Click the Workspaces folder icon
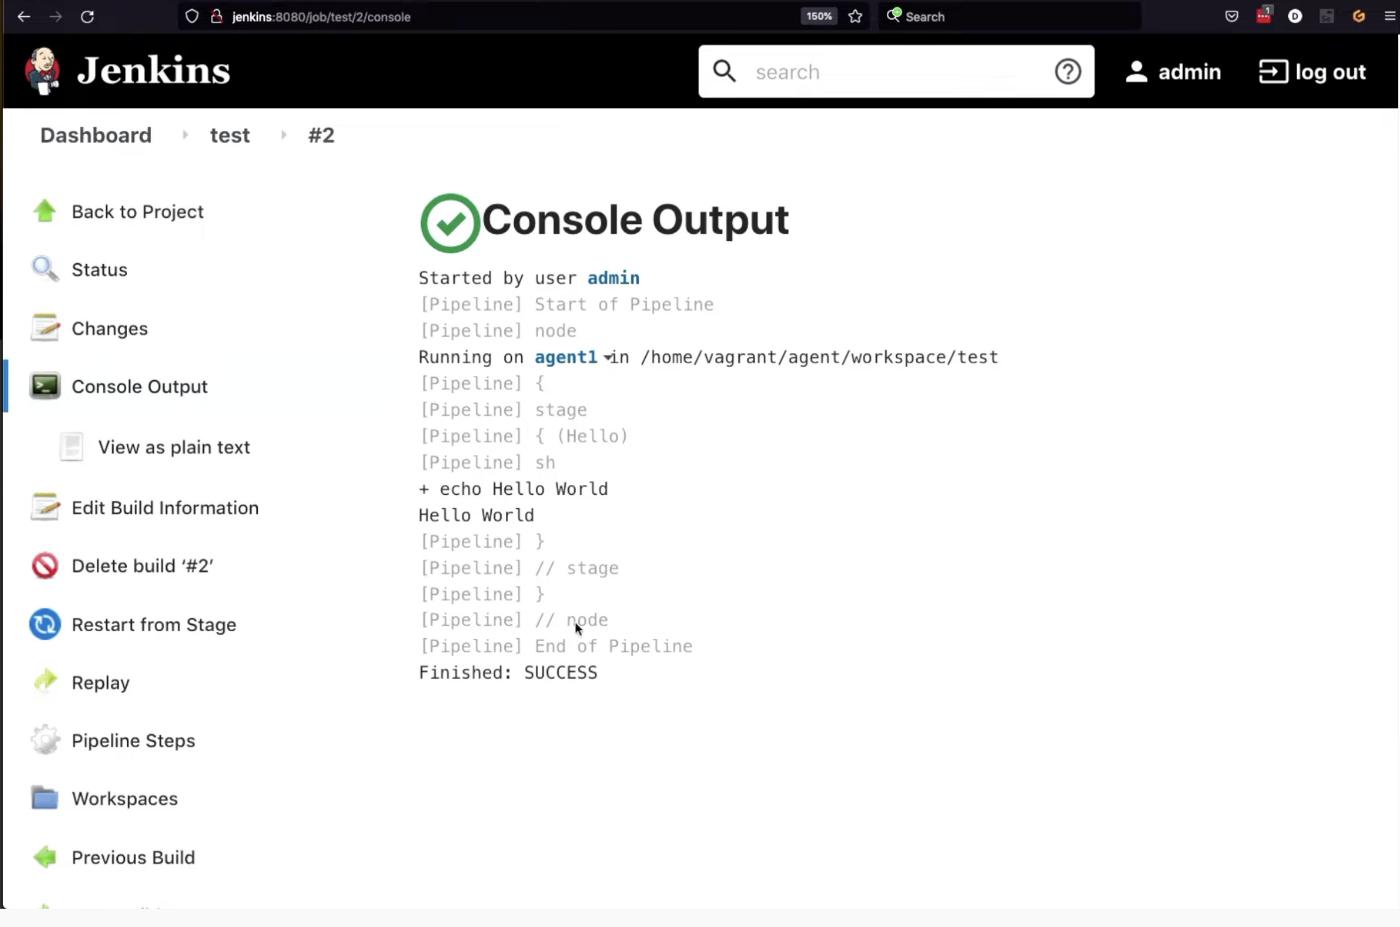This screenshot has height=927, width=1400. (45, 799)
